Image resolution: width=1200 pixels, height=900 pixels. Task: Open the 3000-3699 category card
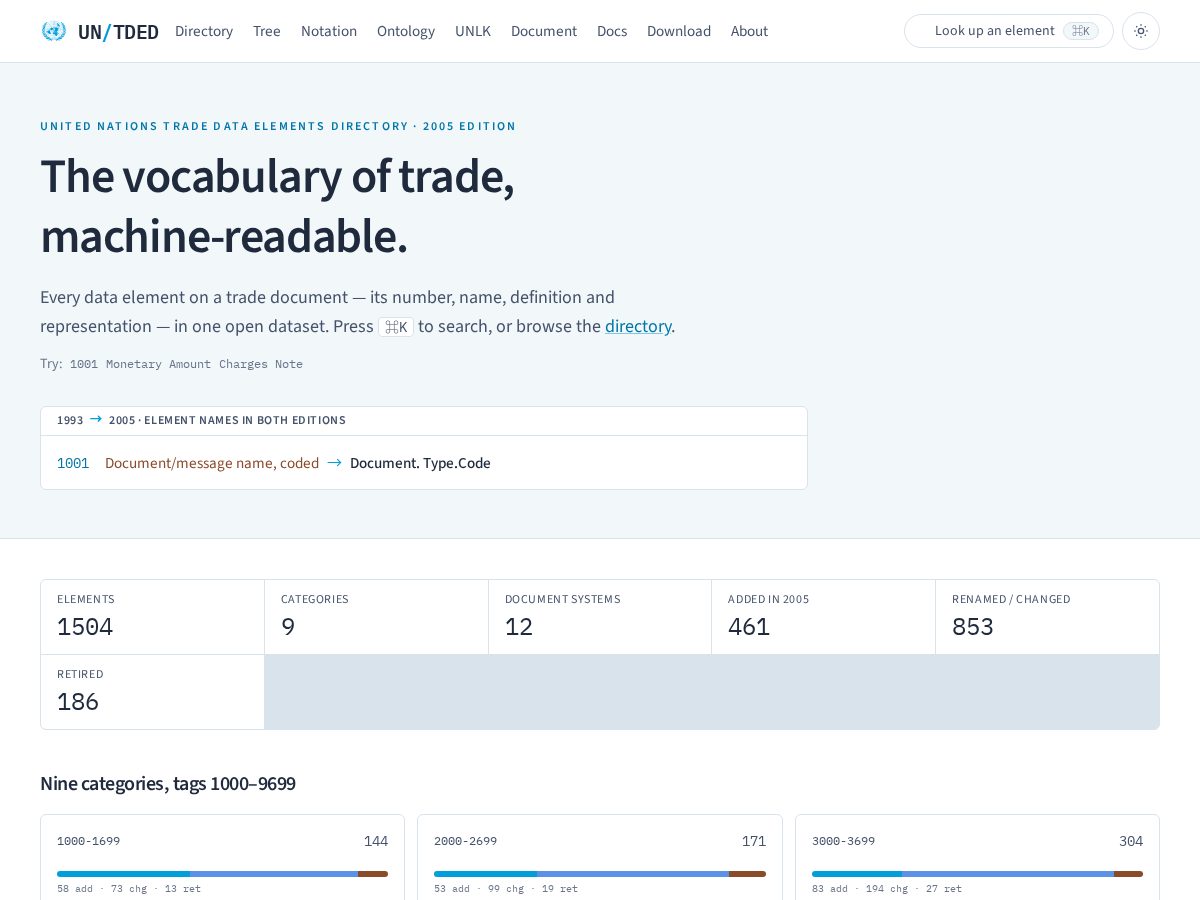point(977,858)
